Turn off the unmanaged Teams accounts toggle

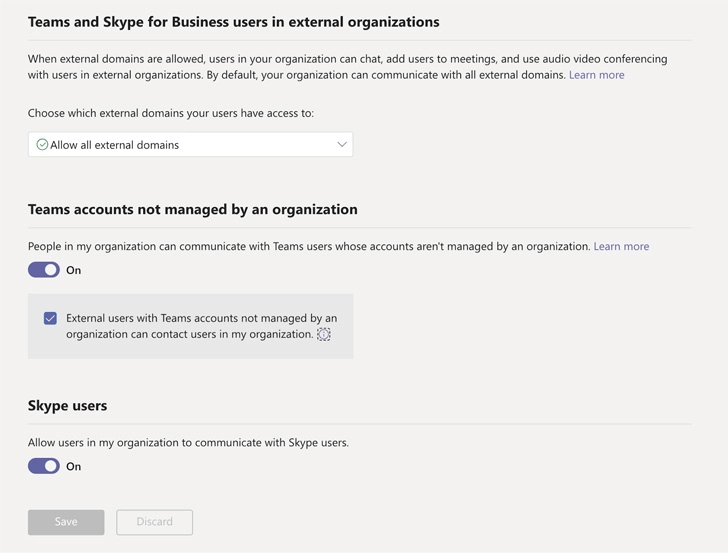click(x=44, y=270)
